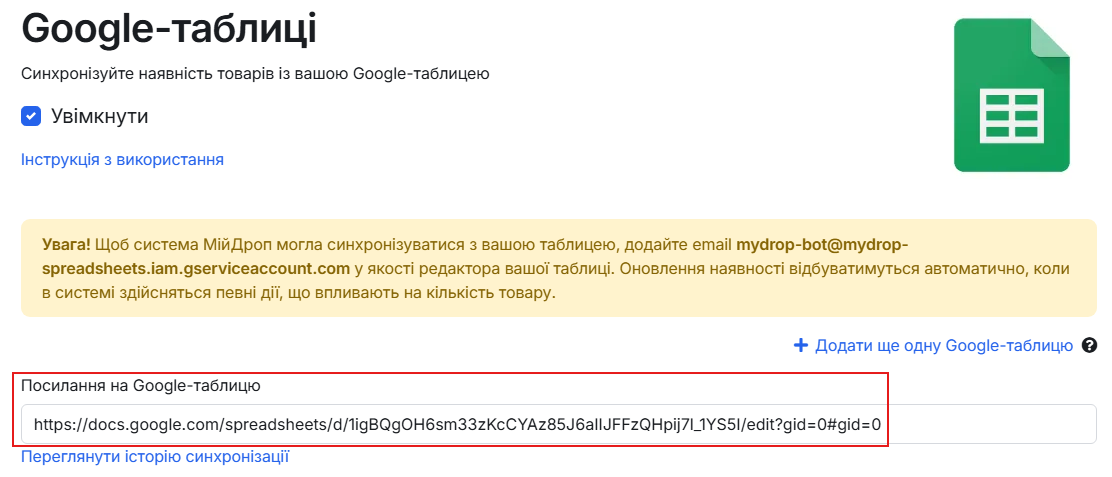This screenshot has height=477, width=1112.
Task: Open the Інструкція з використання link
Action: pyautogui.click(x=123, y=159)
